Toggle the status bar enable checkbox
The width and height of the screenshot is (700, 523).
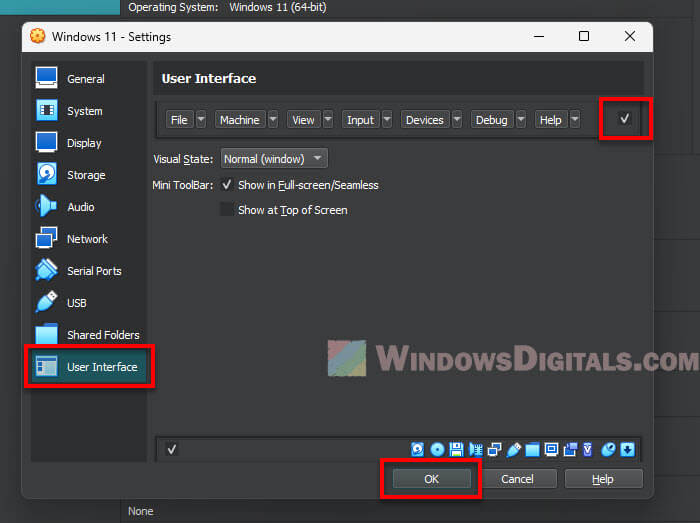point(172,449)
